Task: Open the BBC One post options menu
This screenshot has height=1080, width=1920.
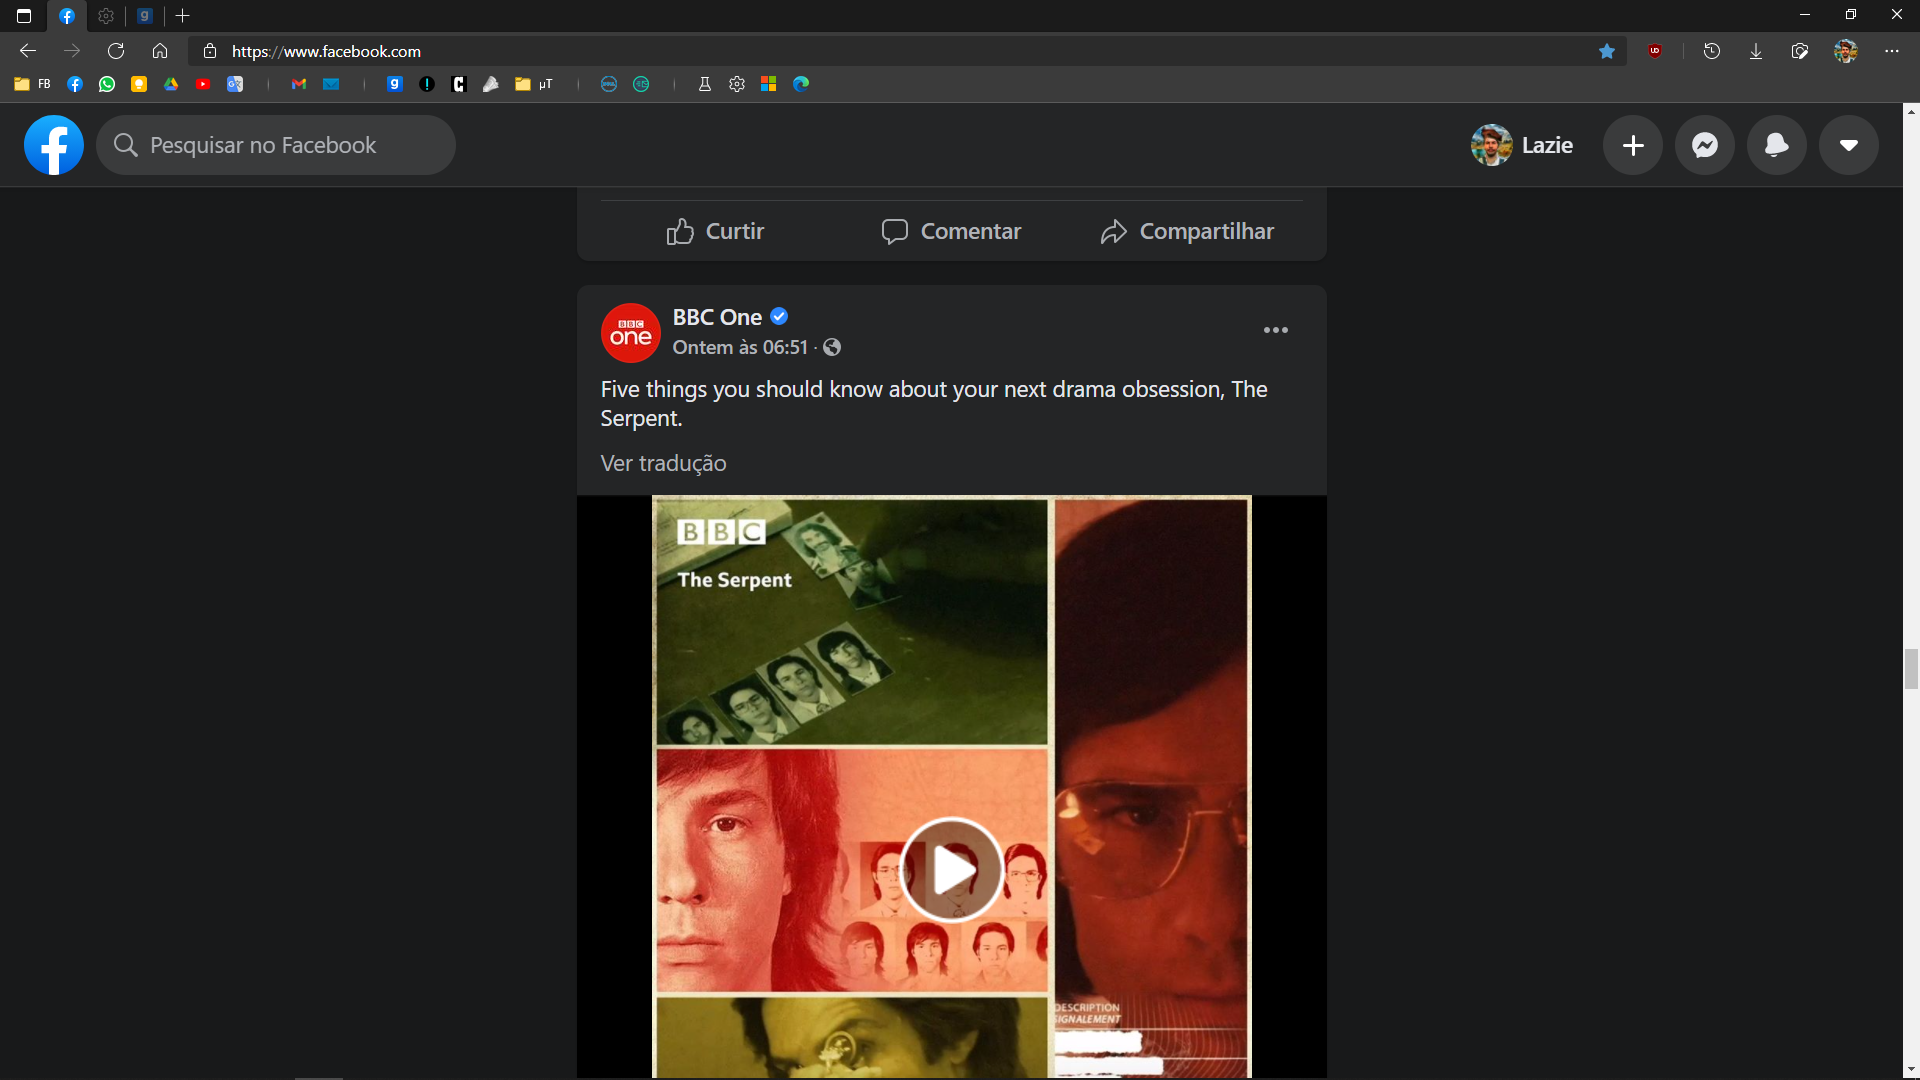Action: tap(1276, 330)
